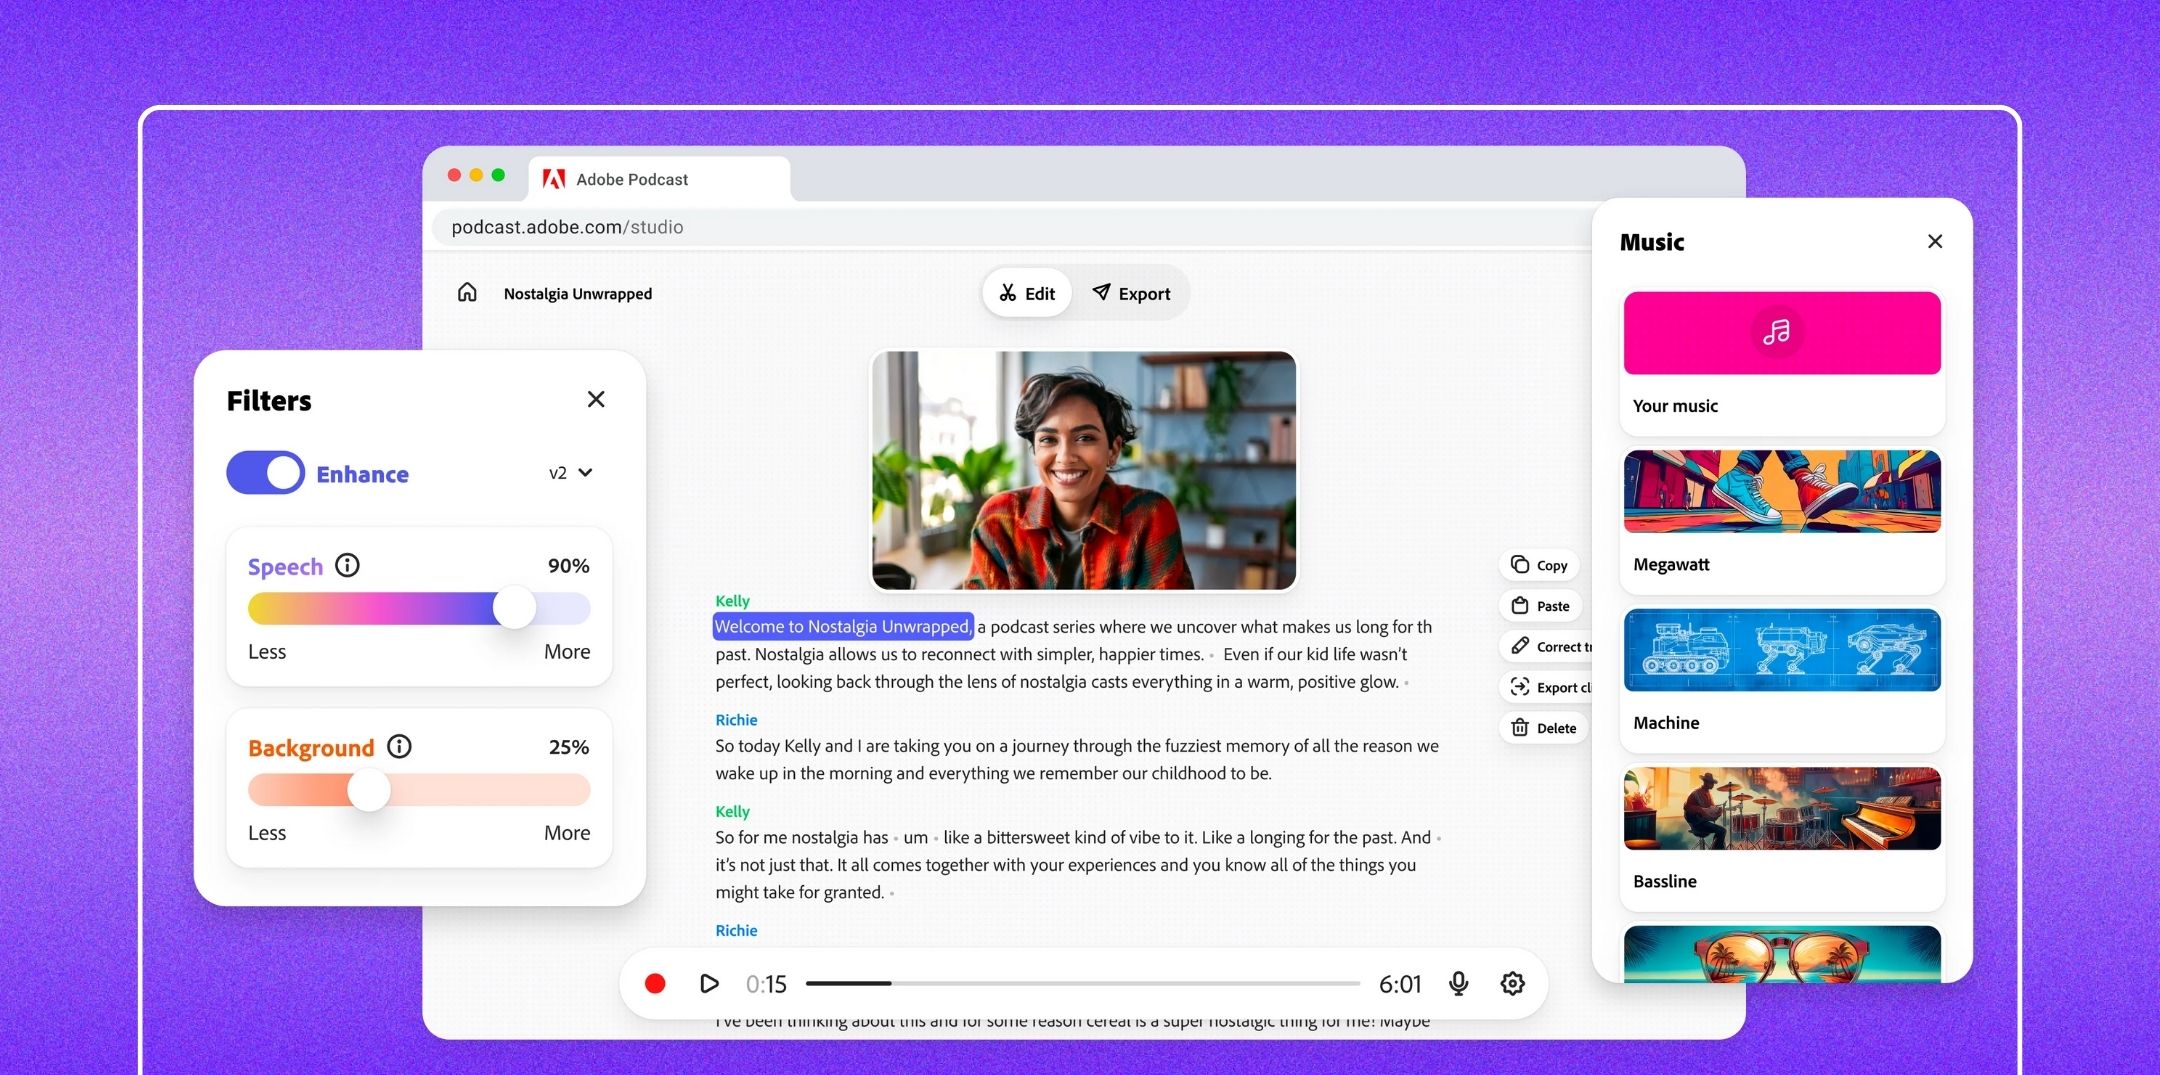Play the podcast audio

click(x=709, y=984)
